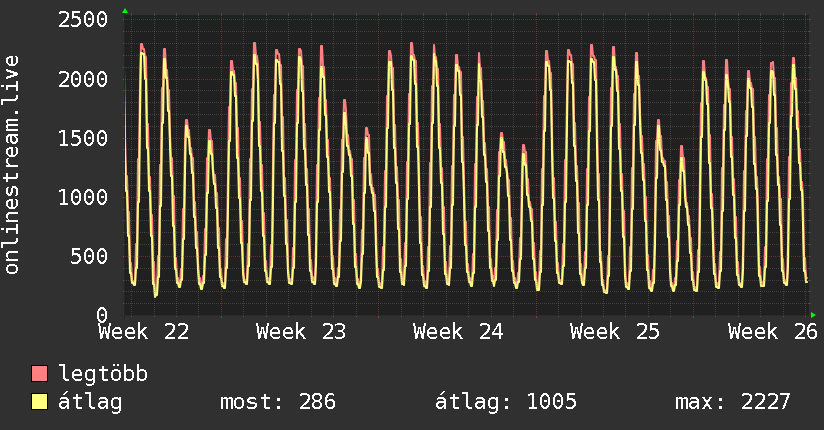824x430 pixels.
Task: Click the 1500 y-axis value
Action: point(83,138)
